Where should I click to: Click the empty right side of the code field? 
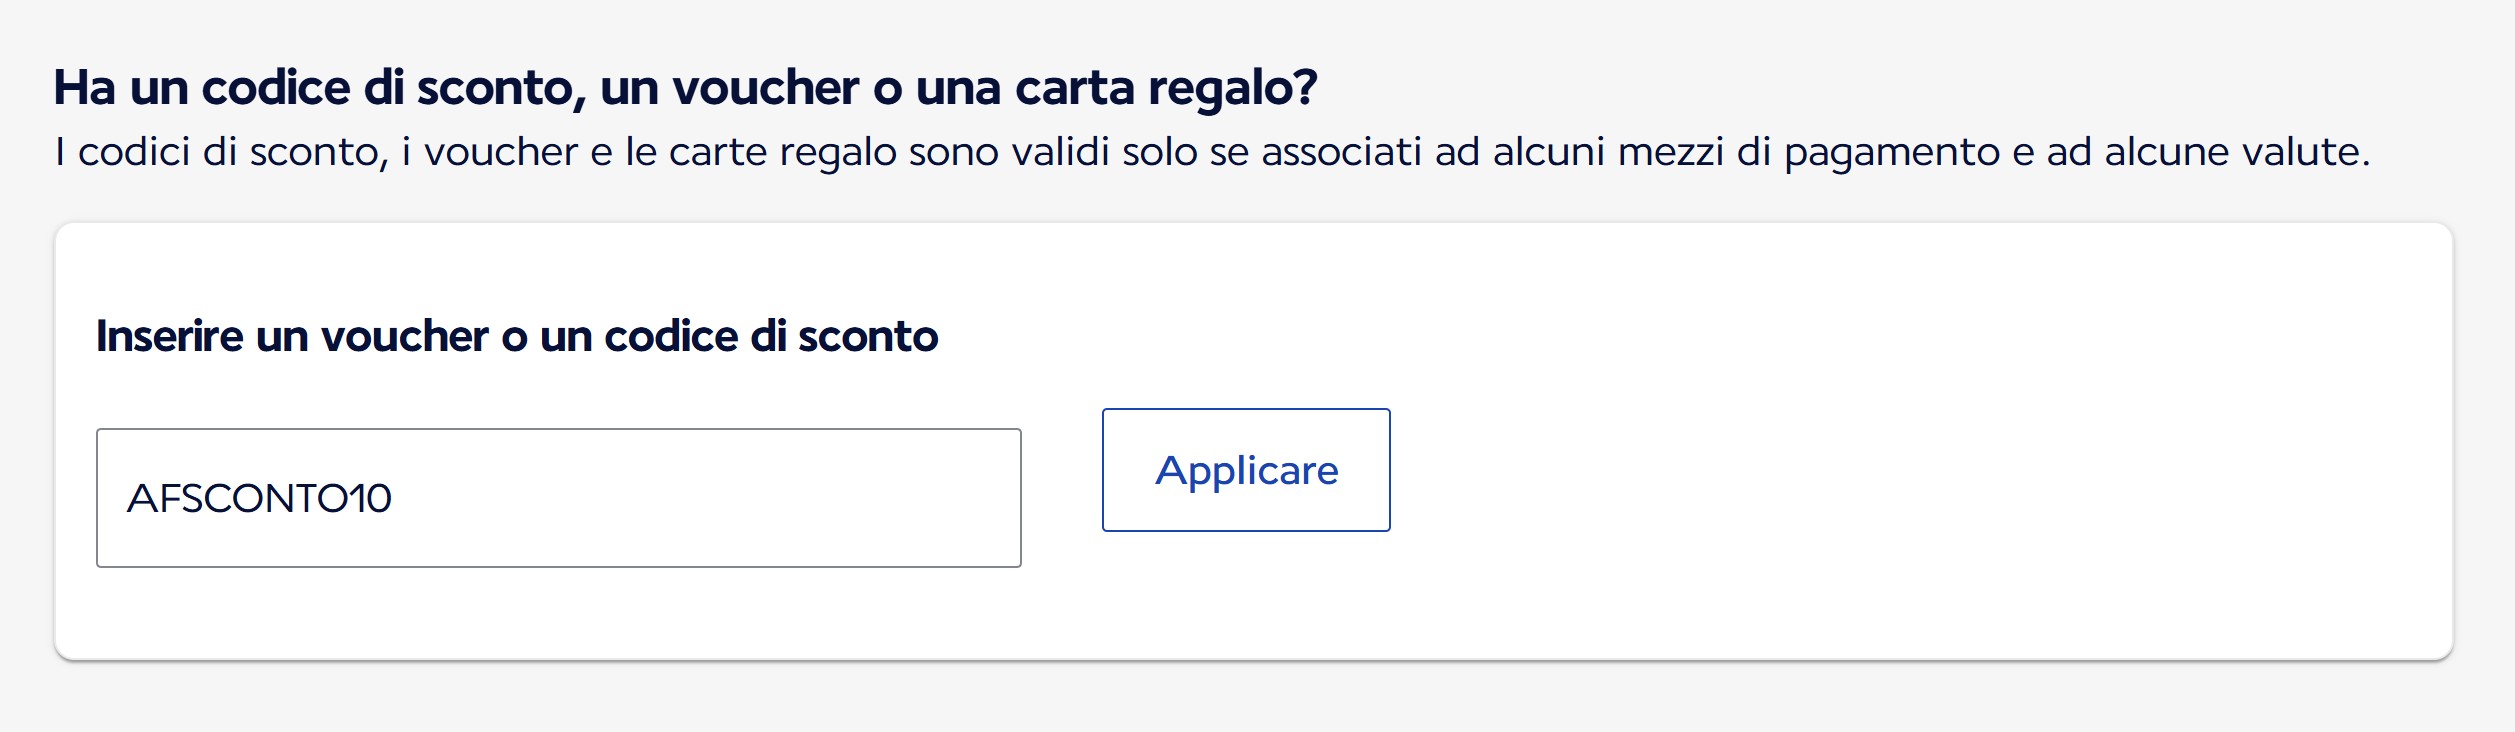click(x=800, y=498)
